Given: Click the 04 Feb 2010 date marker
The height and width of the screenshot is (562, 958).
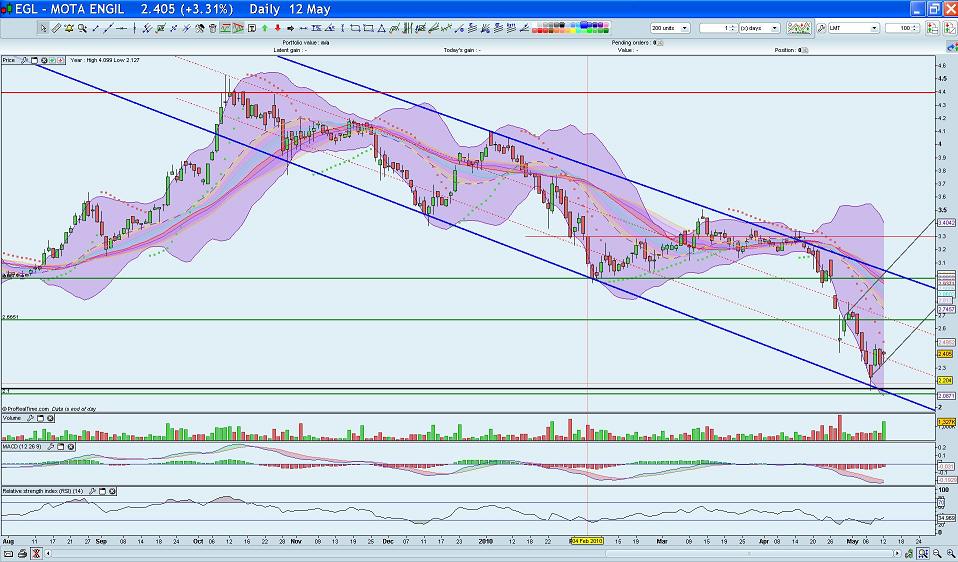Looking at the screenshot, I should tap(587, 541).
